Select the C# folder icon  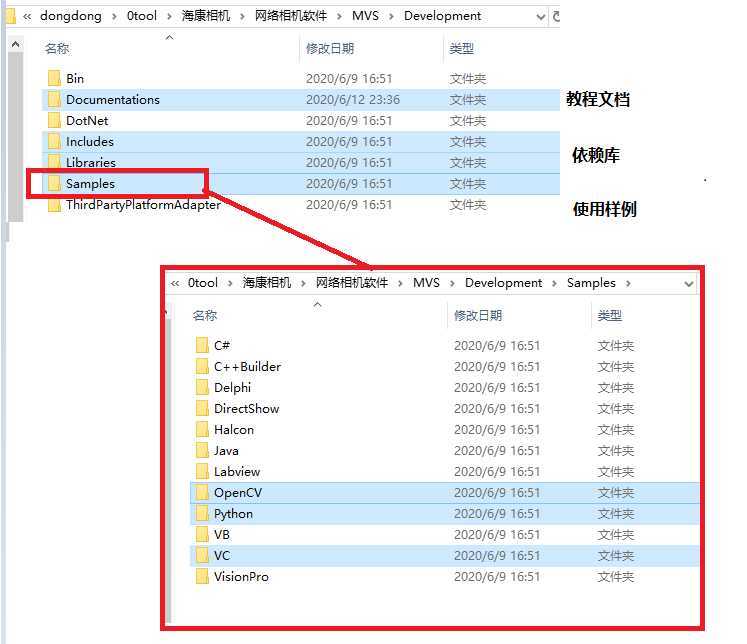click(202, 345)
